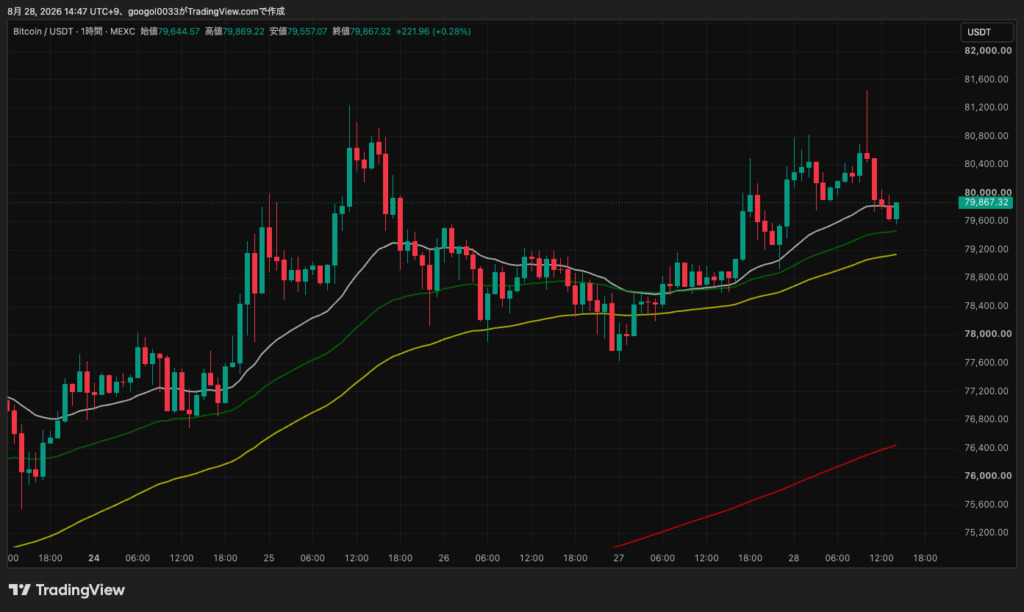Click the 77,600.00 price axis label
This screenshot has height=612, width=1024.
pyautogui.click(x=987, y=362)
